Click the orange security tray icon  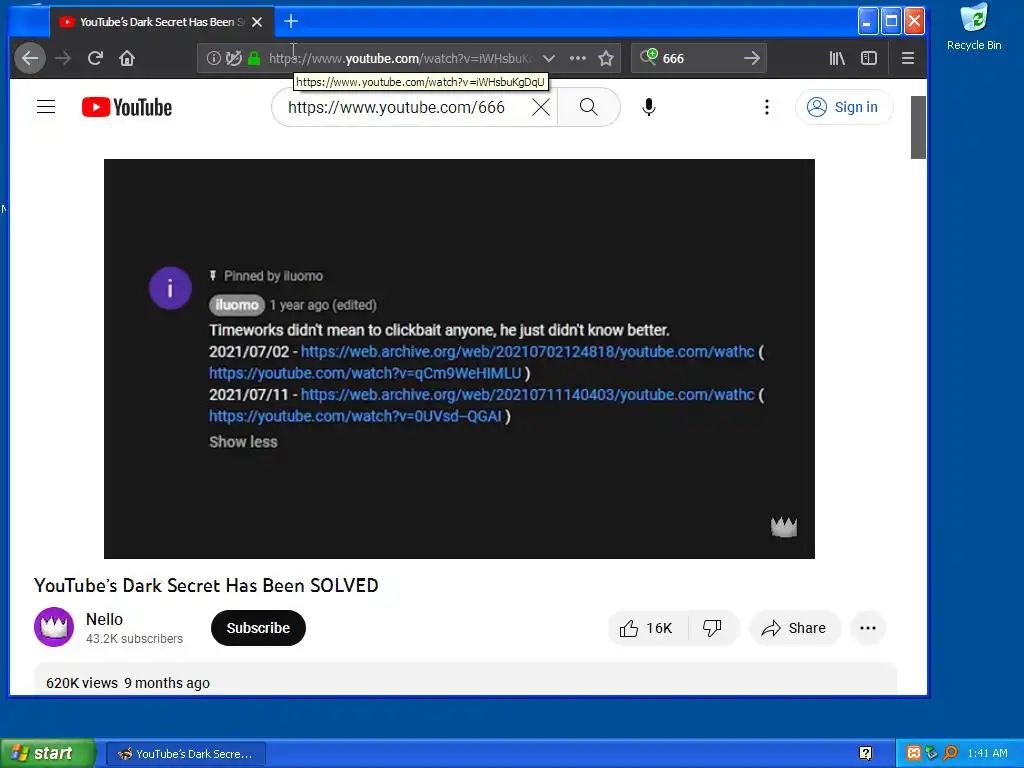coord(914,754)
